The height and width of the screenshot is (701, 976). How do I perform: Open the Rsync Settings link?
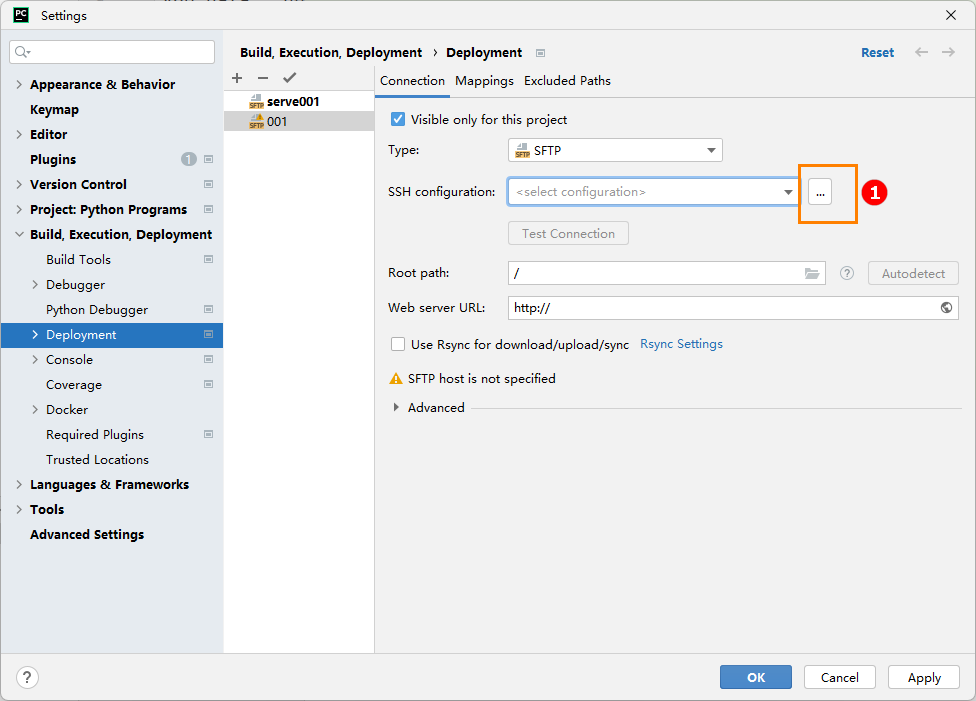[x=681, y=344]
